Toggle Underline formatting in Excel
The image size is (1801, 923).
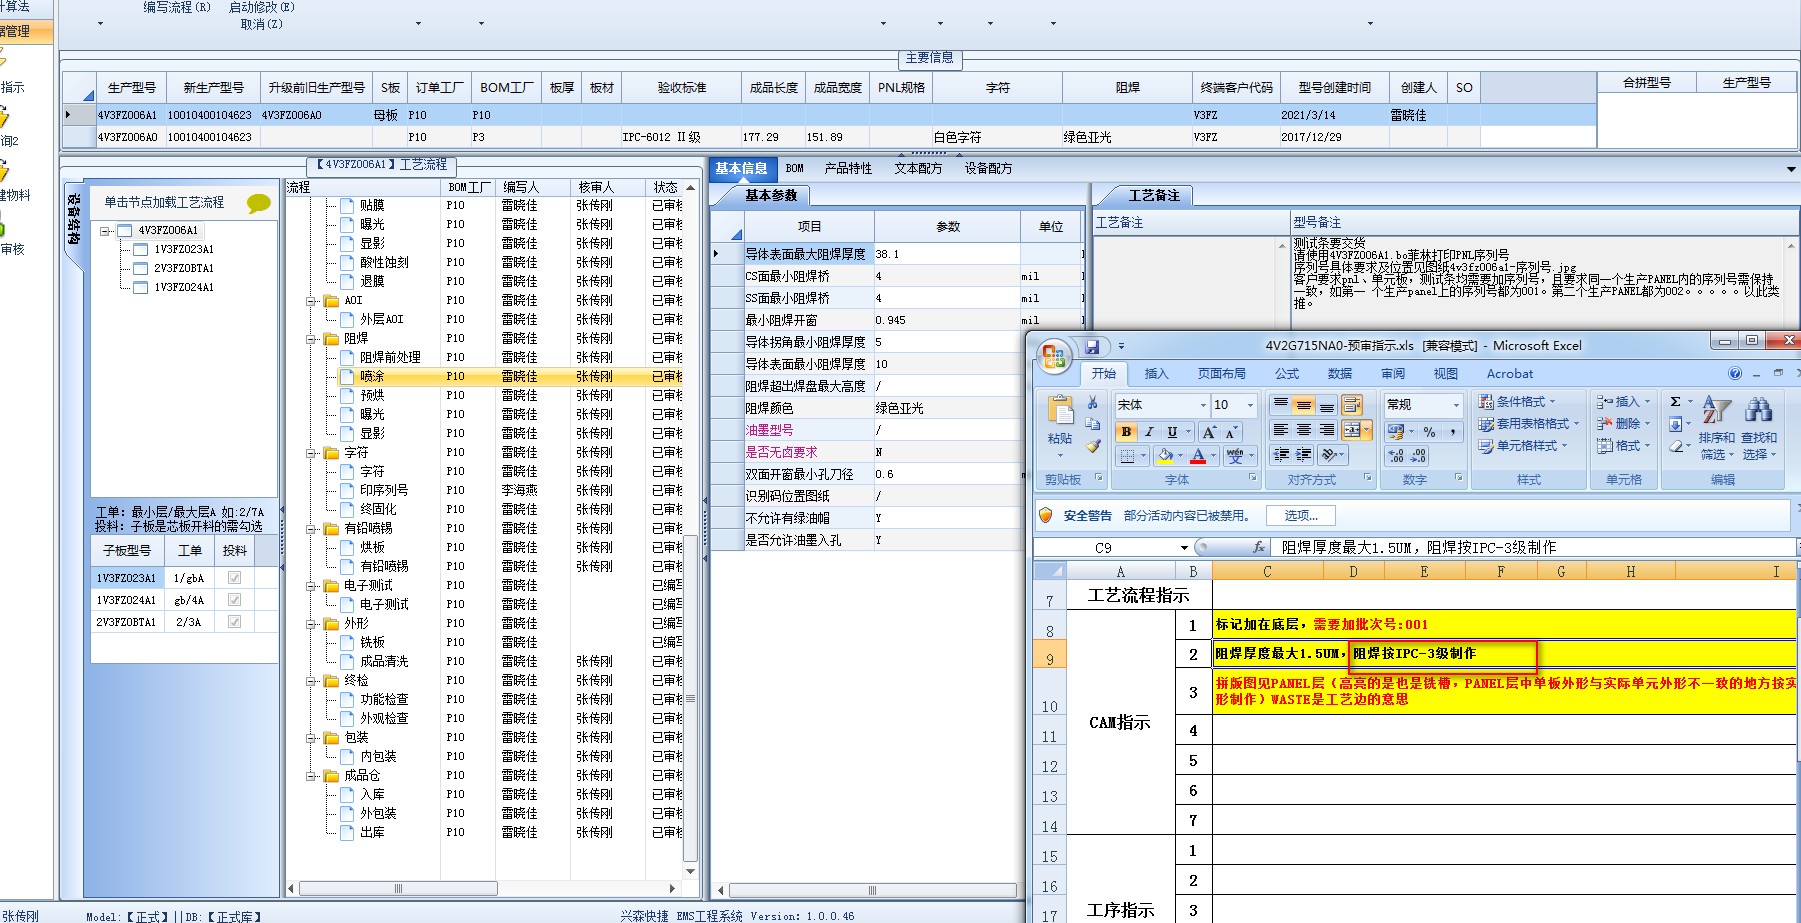pos(1172,432)
